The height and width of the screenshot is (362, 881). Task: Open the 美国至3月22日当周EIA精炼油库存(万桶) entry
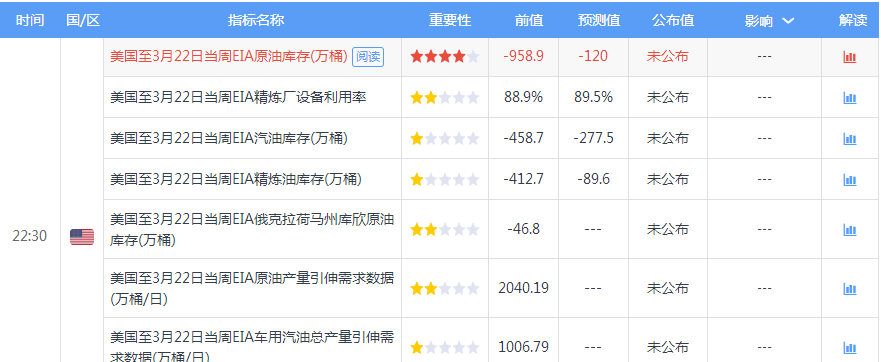tap(236, 179)
